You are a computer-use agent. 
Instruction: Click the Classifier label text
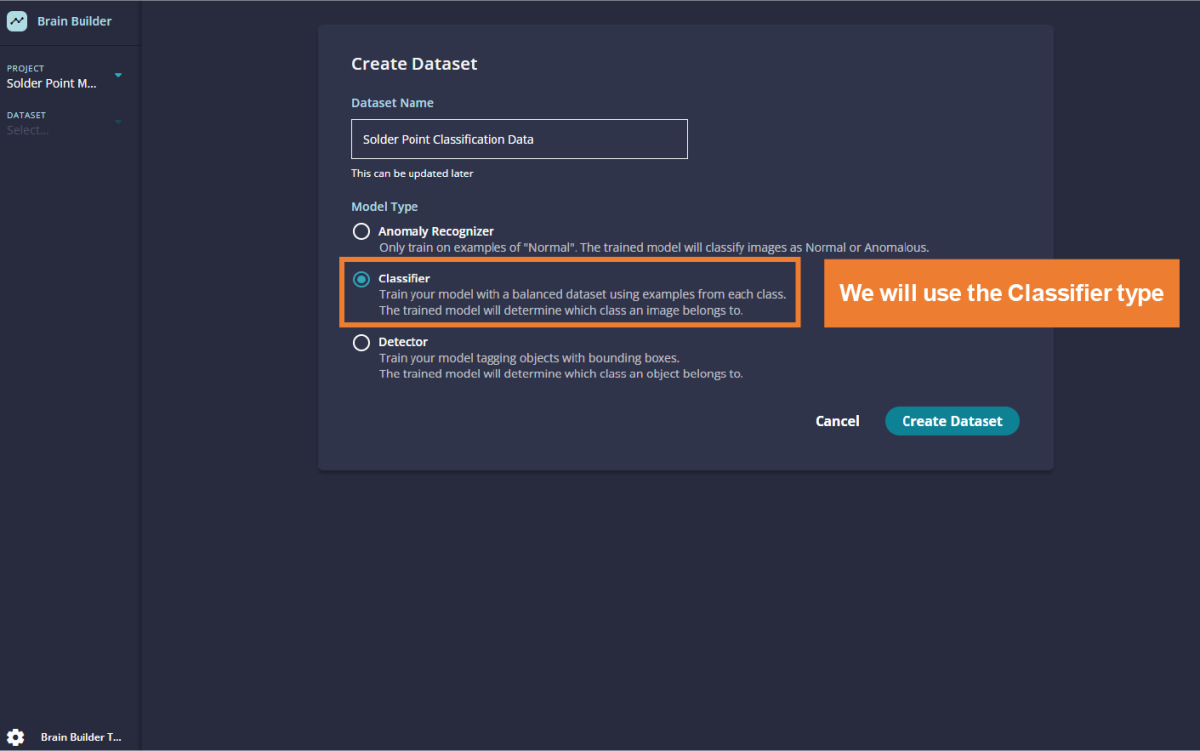tap(404, 278)
